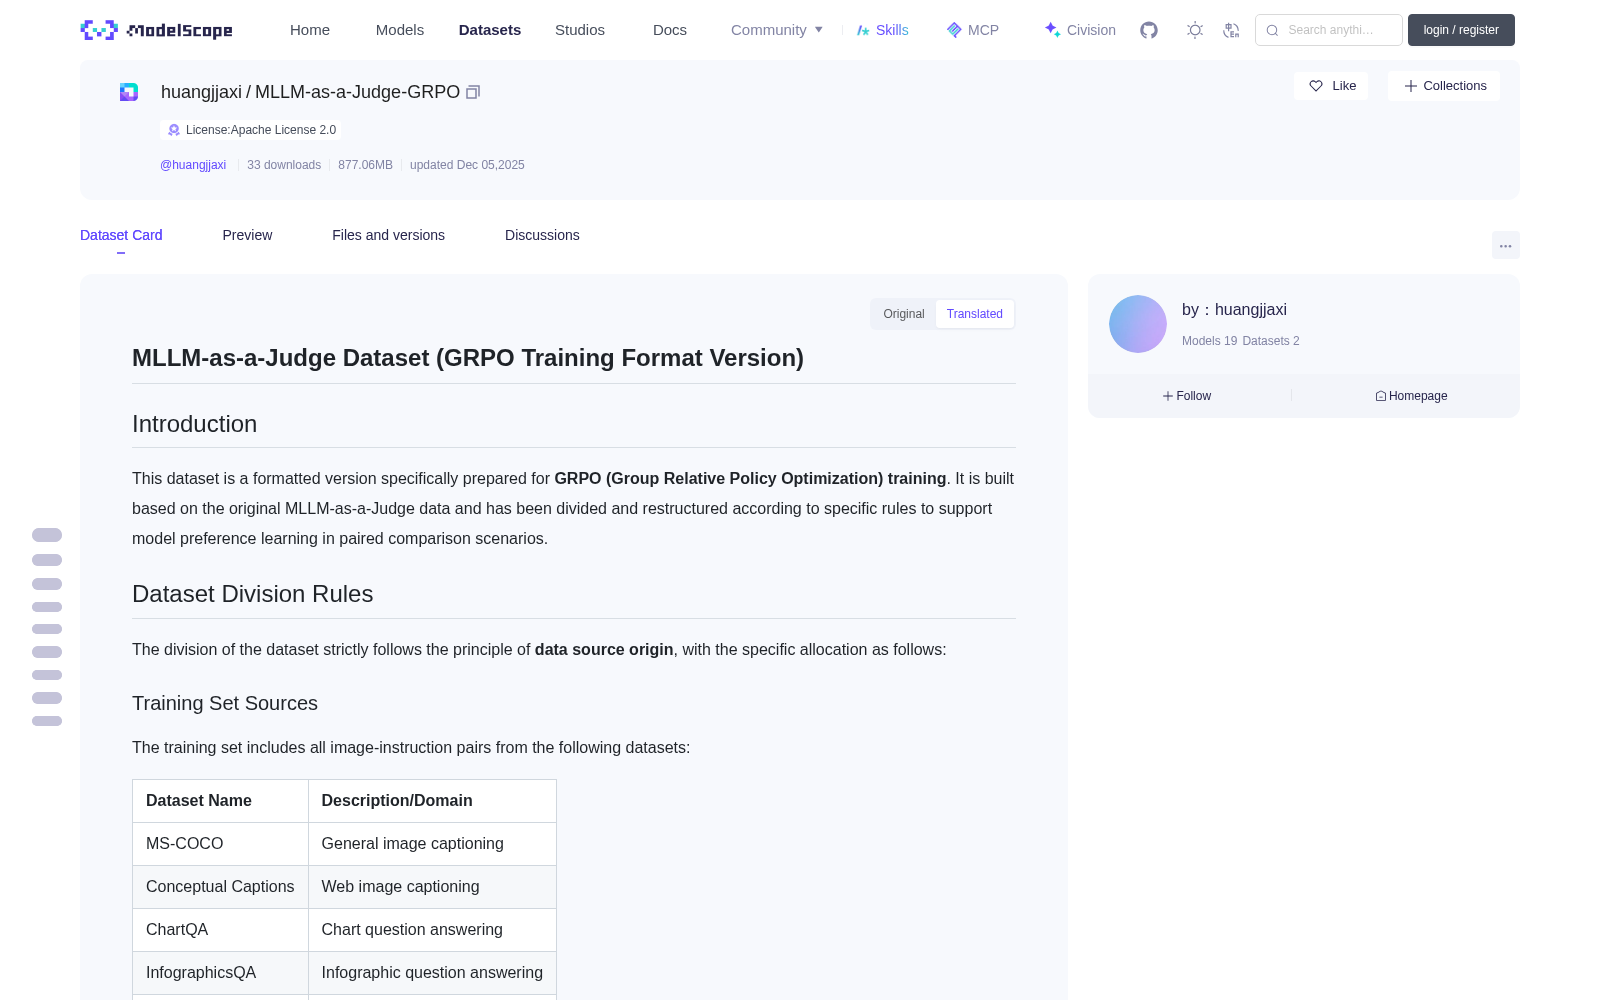Click the magnifier icon in search box

1273,30
